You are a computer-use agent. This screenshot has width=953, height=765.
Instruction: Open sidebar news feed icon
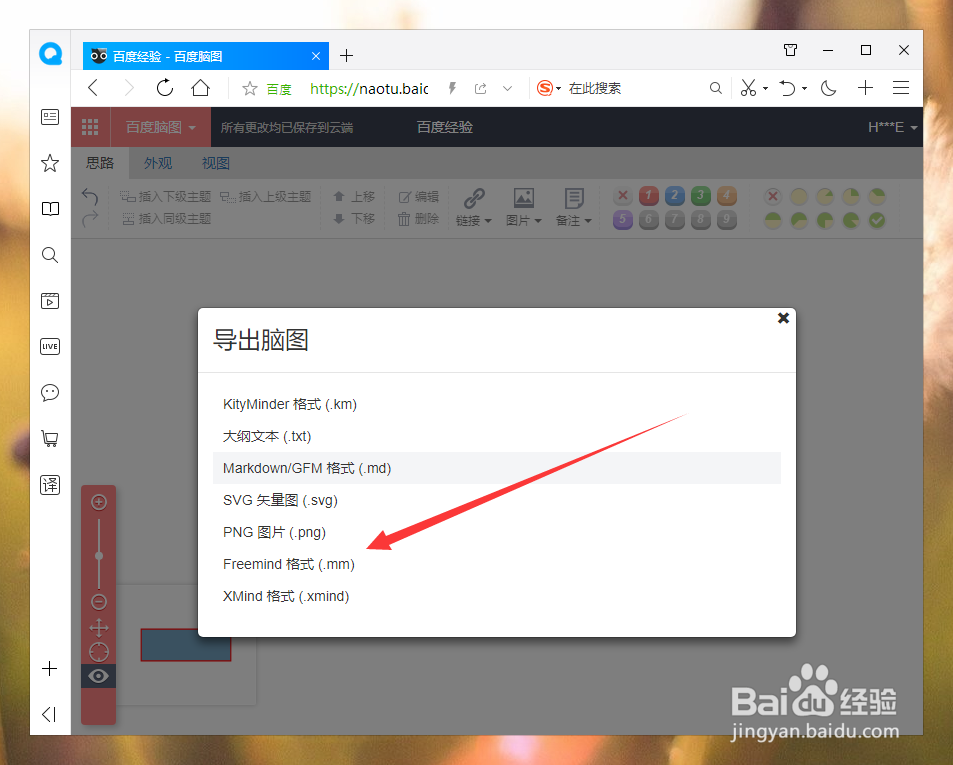coord(50,117)
